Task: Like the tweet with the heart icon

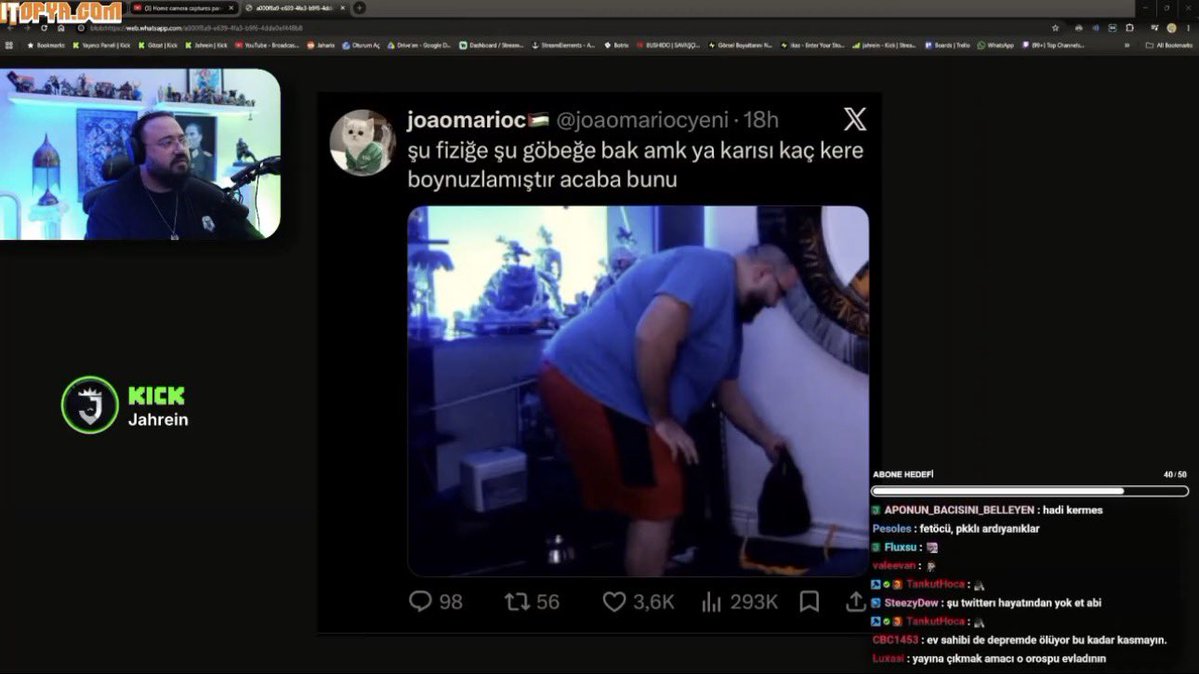Action: 614,601
